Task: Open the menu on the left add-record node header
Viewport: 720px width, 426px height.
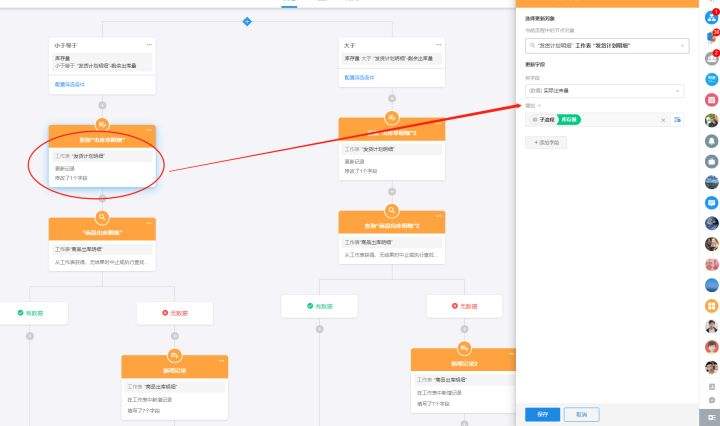Action: (222, 361)
